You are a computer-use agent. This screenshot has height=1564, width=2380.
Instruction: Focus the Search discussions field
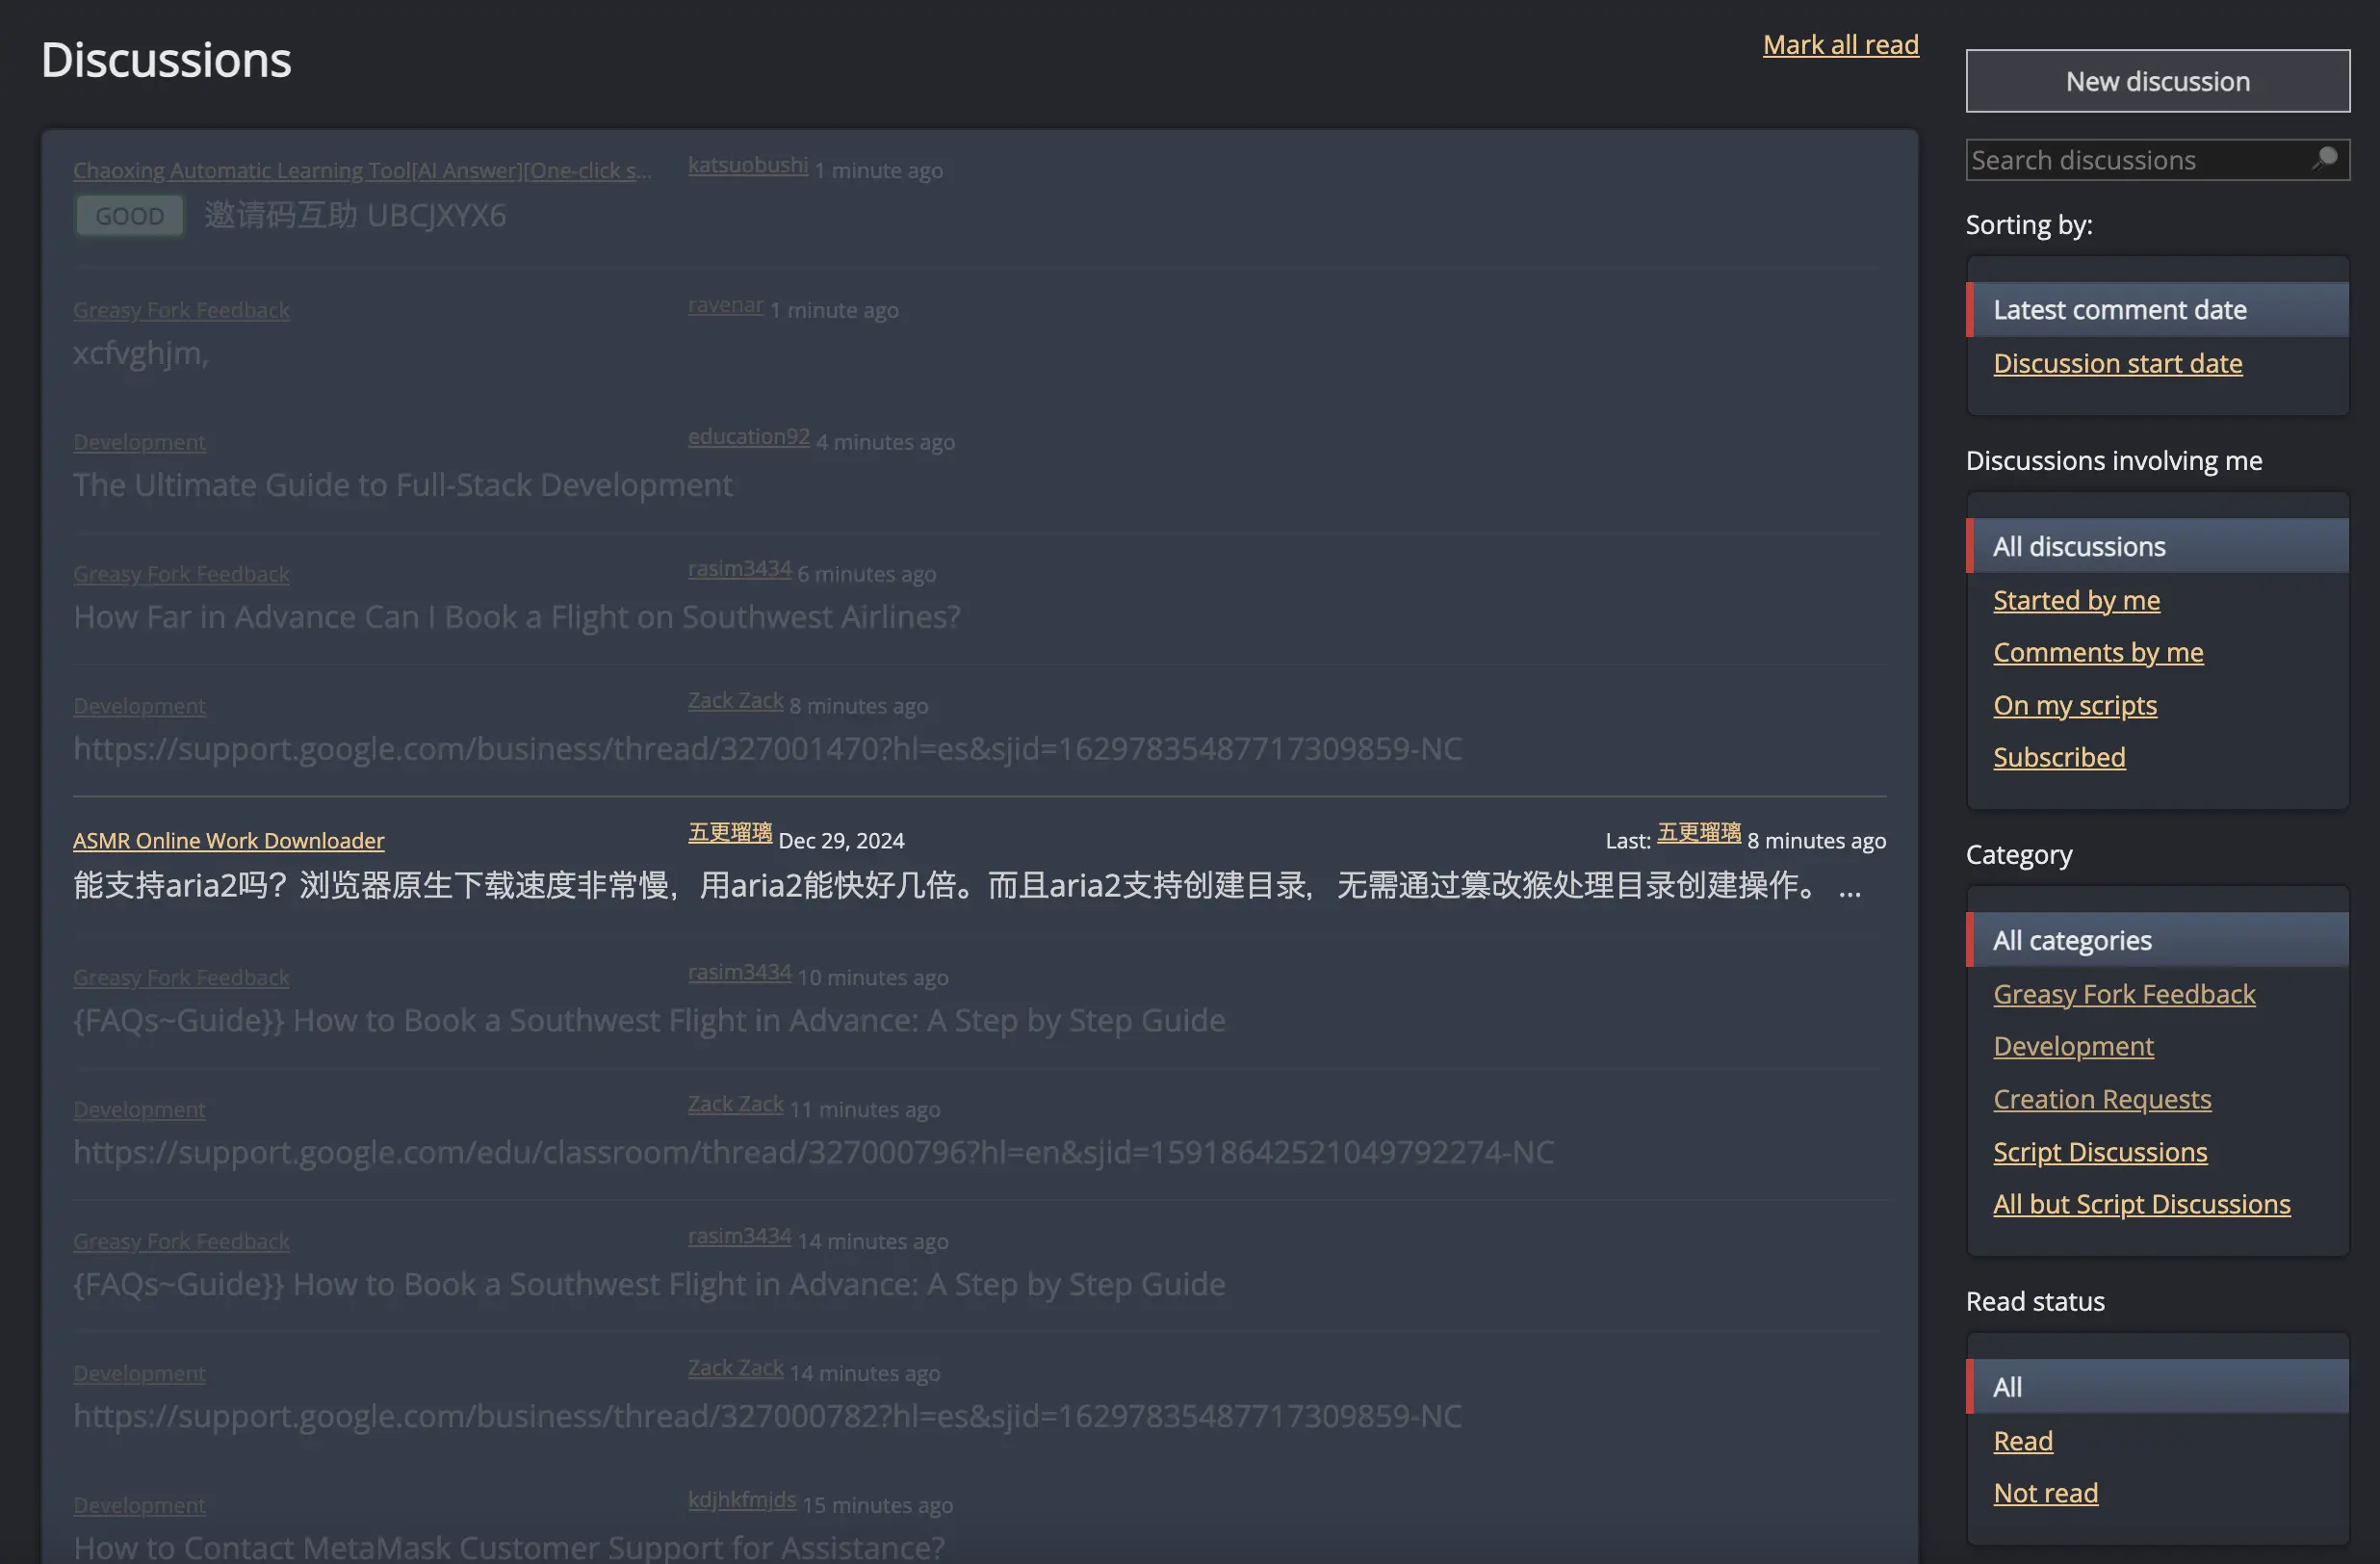[x=2135, y=160]
